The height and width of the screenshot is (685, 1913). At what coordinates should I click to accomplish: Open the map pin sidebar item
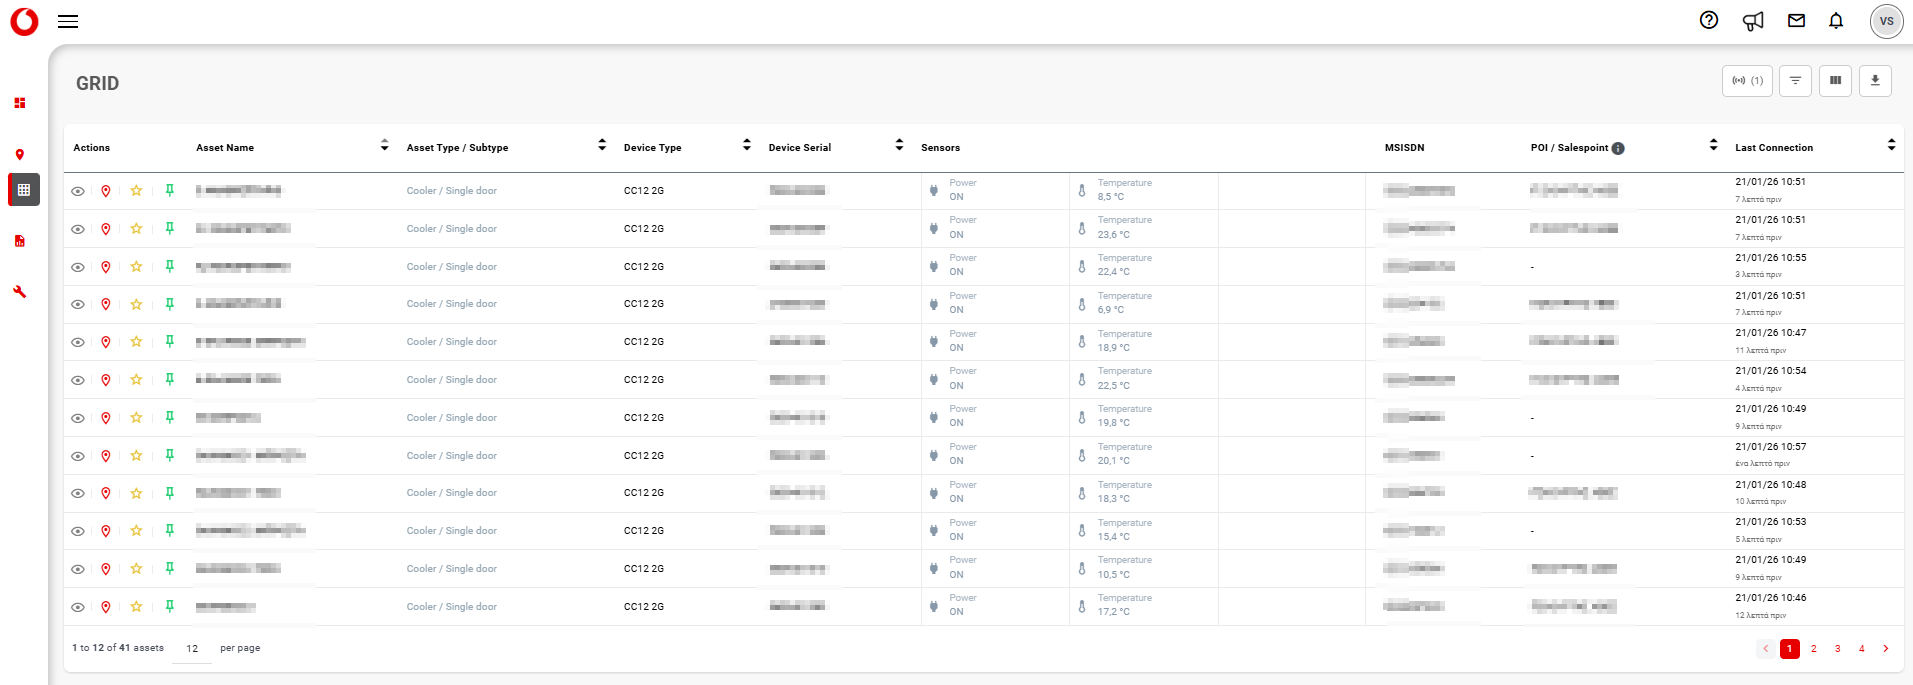point(20,154)
